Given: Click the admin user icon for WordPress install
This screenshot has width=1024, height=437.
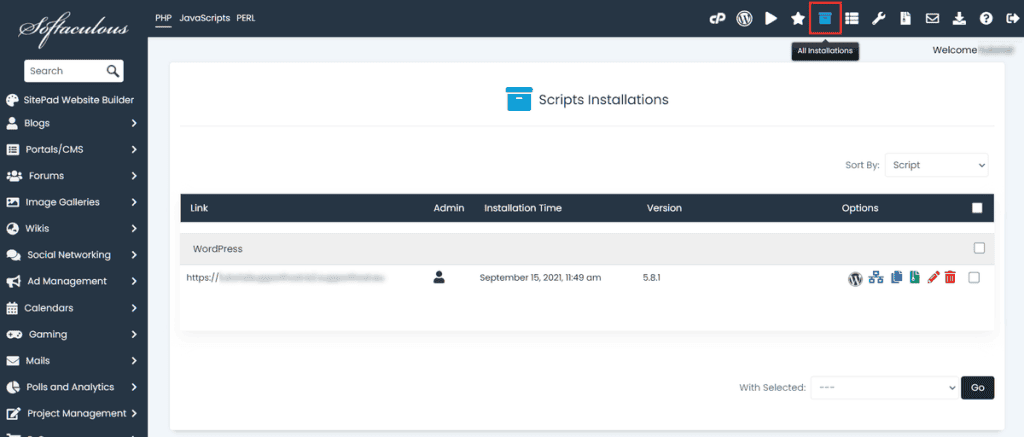Looking at the screenshot, I should click(x=439, y=277).
